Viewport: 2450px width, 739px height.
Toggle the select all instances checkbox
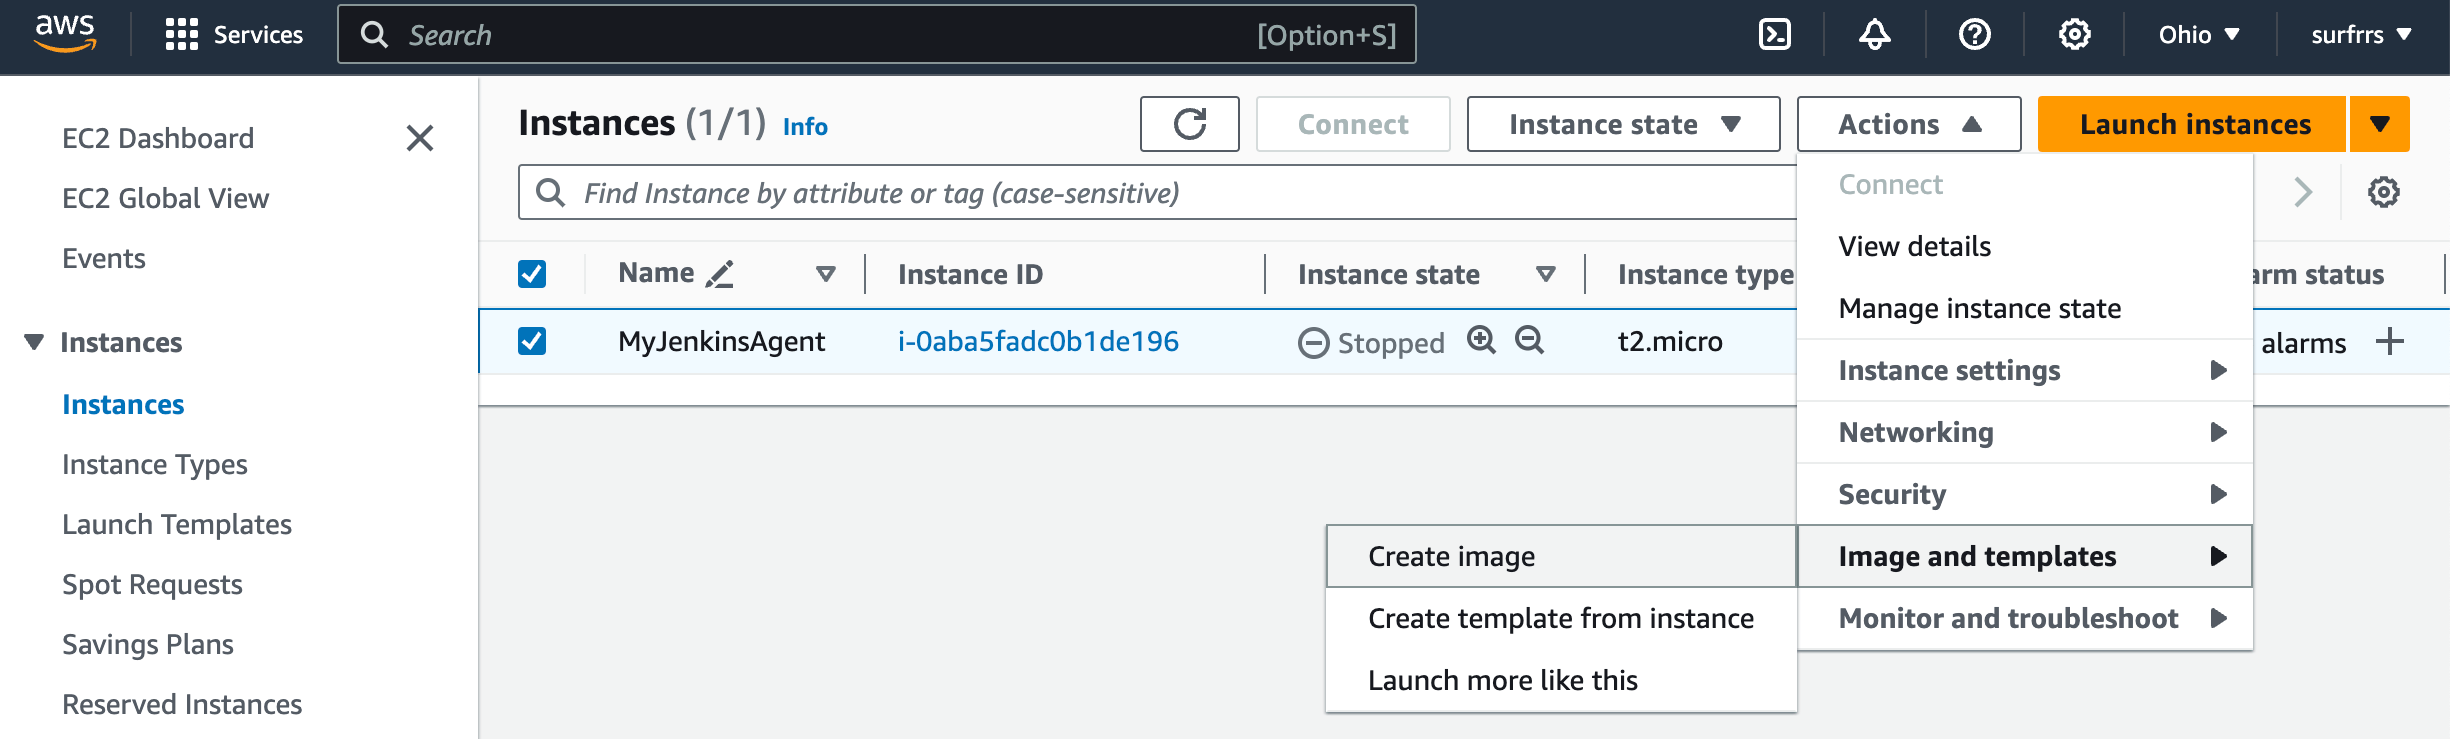532,274
